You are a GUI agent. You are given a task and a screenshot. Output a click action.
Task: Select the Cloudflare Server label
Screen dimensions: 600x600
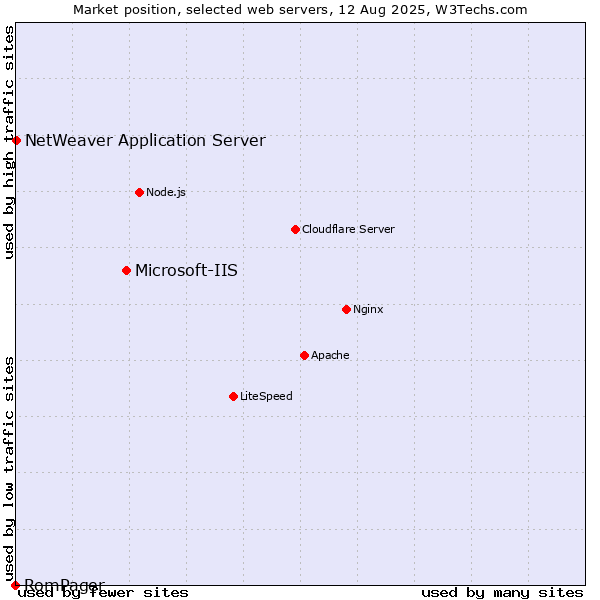[349, 229]
